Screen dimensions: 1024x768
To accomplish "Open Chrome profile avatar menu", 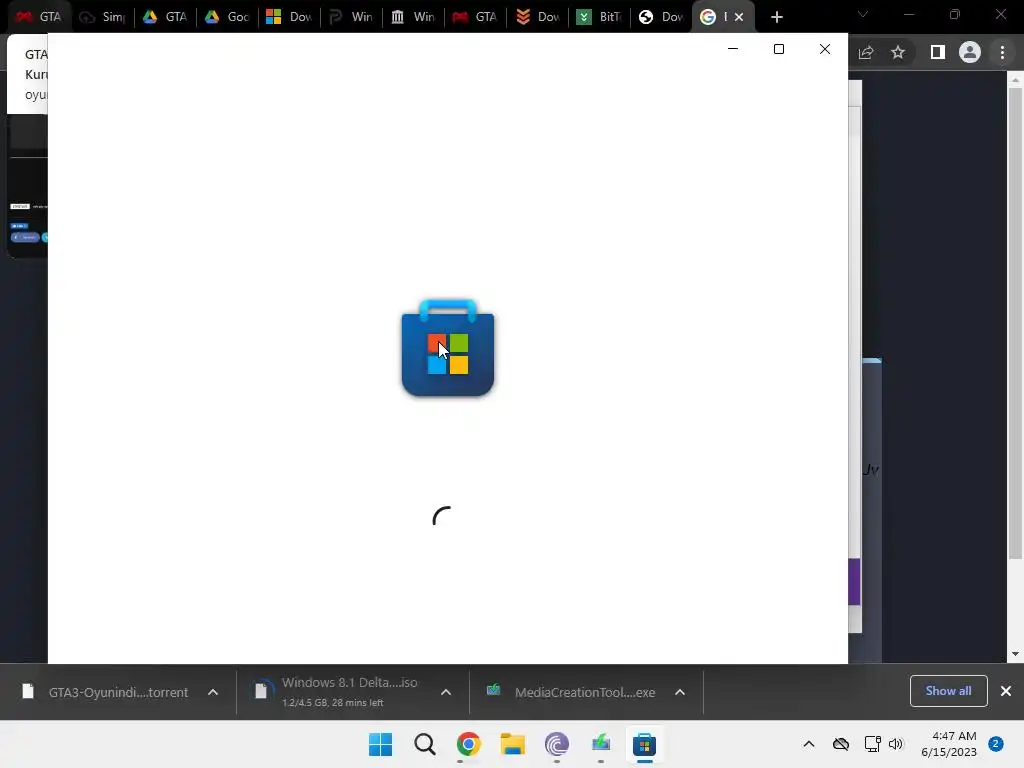I will [970, 52].
